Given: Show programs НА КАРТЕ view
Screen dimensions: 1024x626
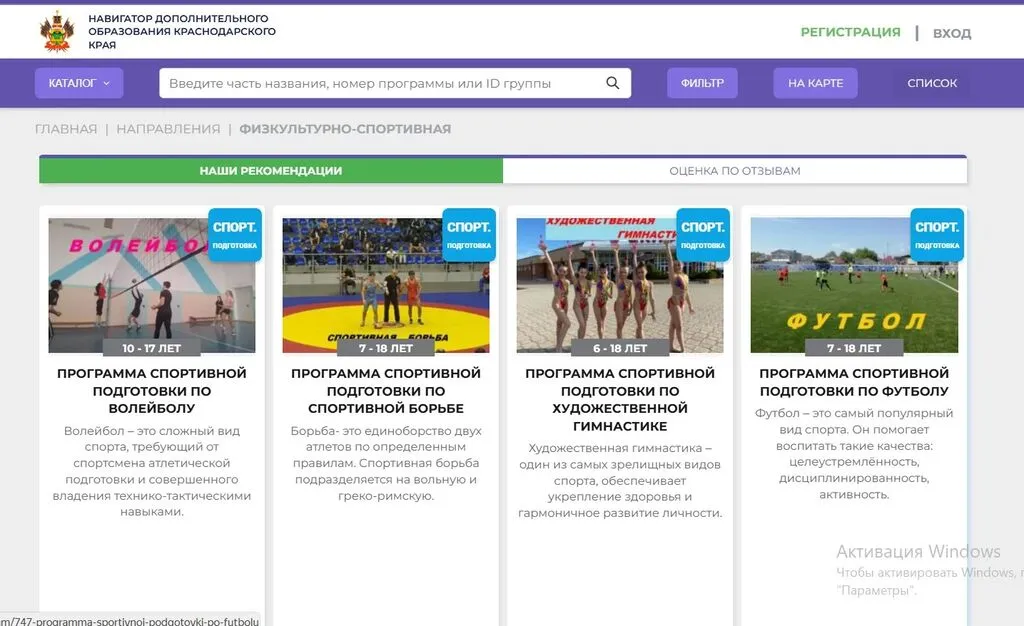Looking at the screenshot, I should [x=815, y=83].
